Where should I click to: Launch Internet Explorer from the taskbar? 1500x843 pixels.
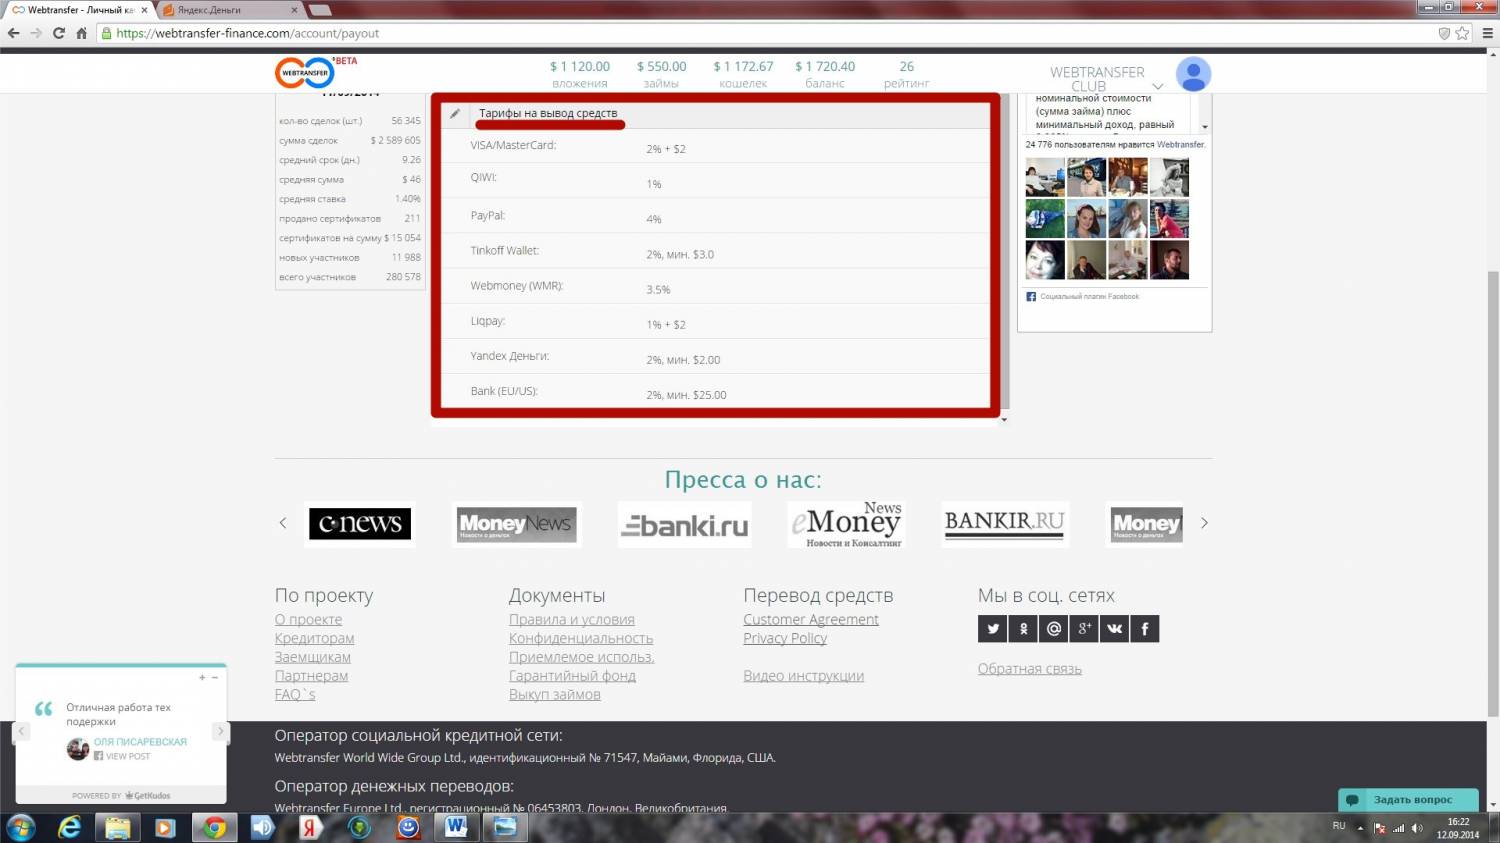click(x=69, y=827)
